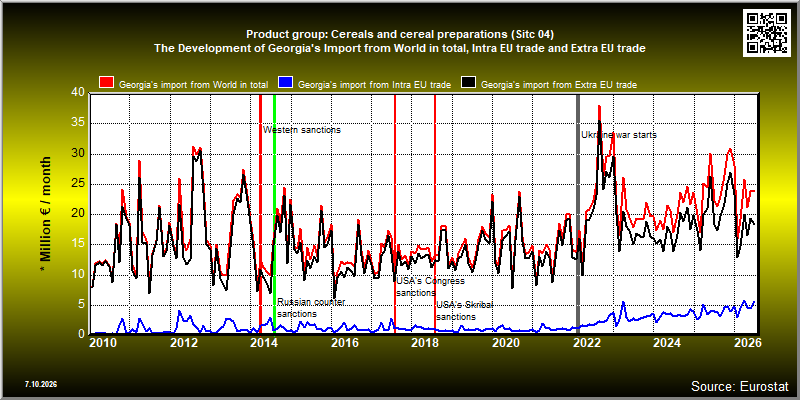
Task: Click the Source: Eurostat label
Action: (740, 386)
